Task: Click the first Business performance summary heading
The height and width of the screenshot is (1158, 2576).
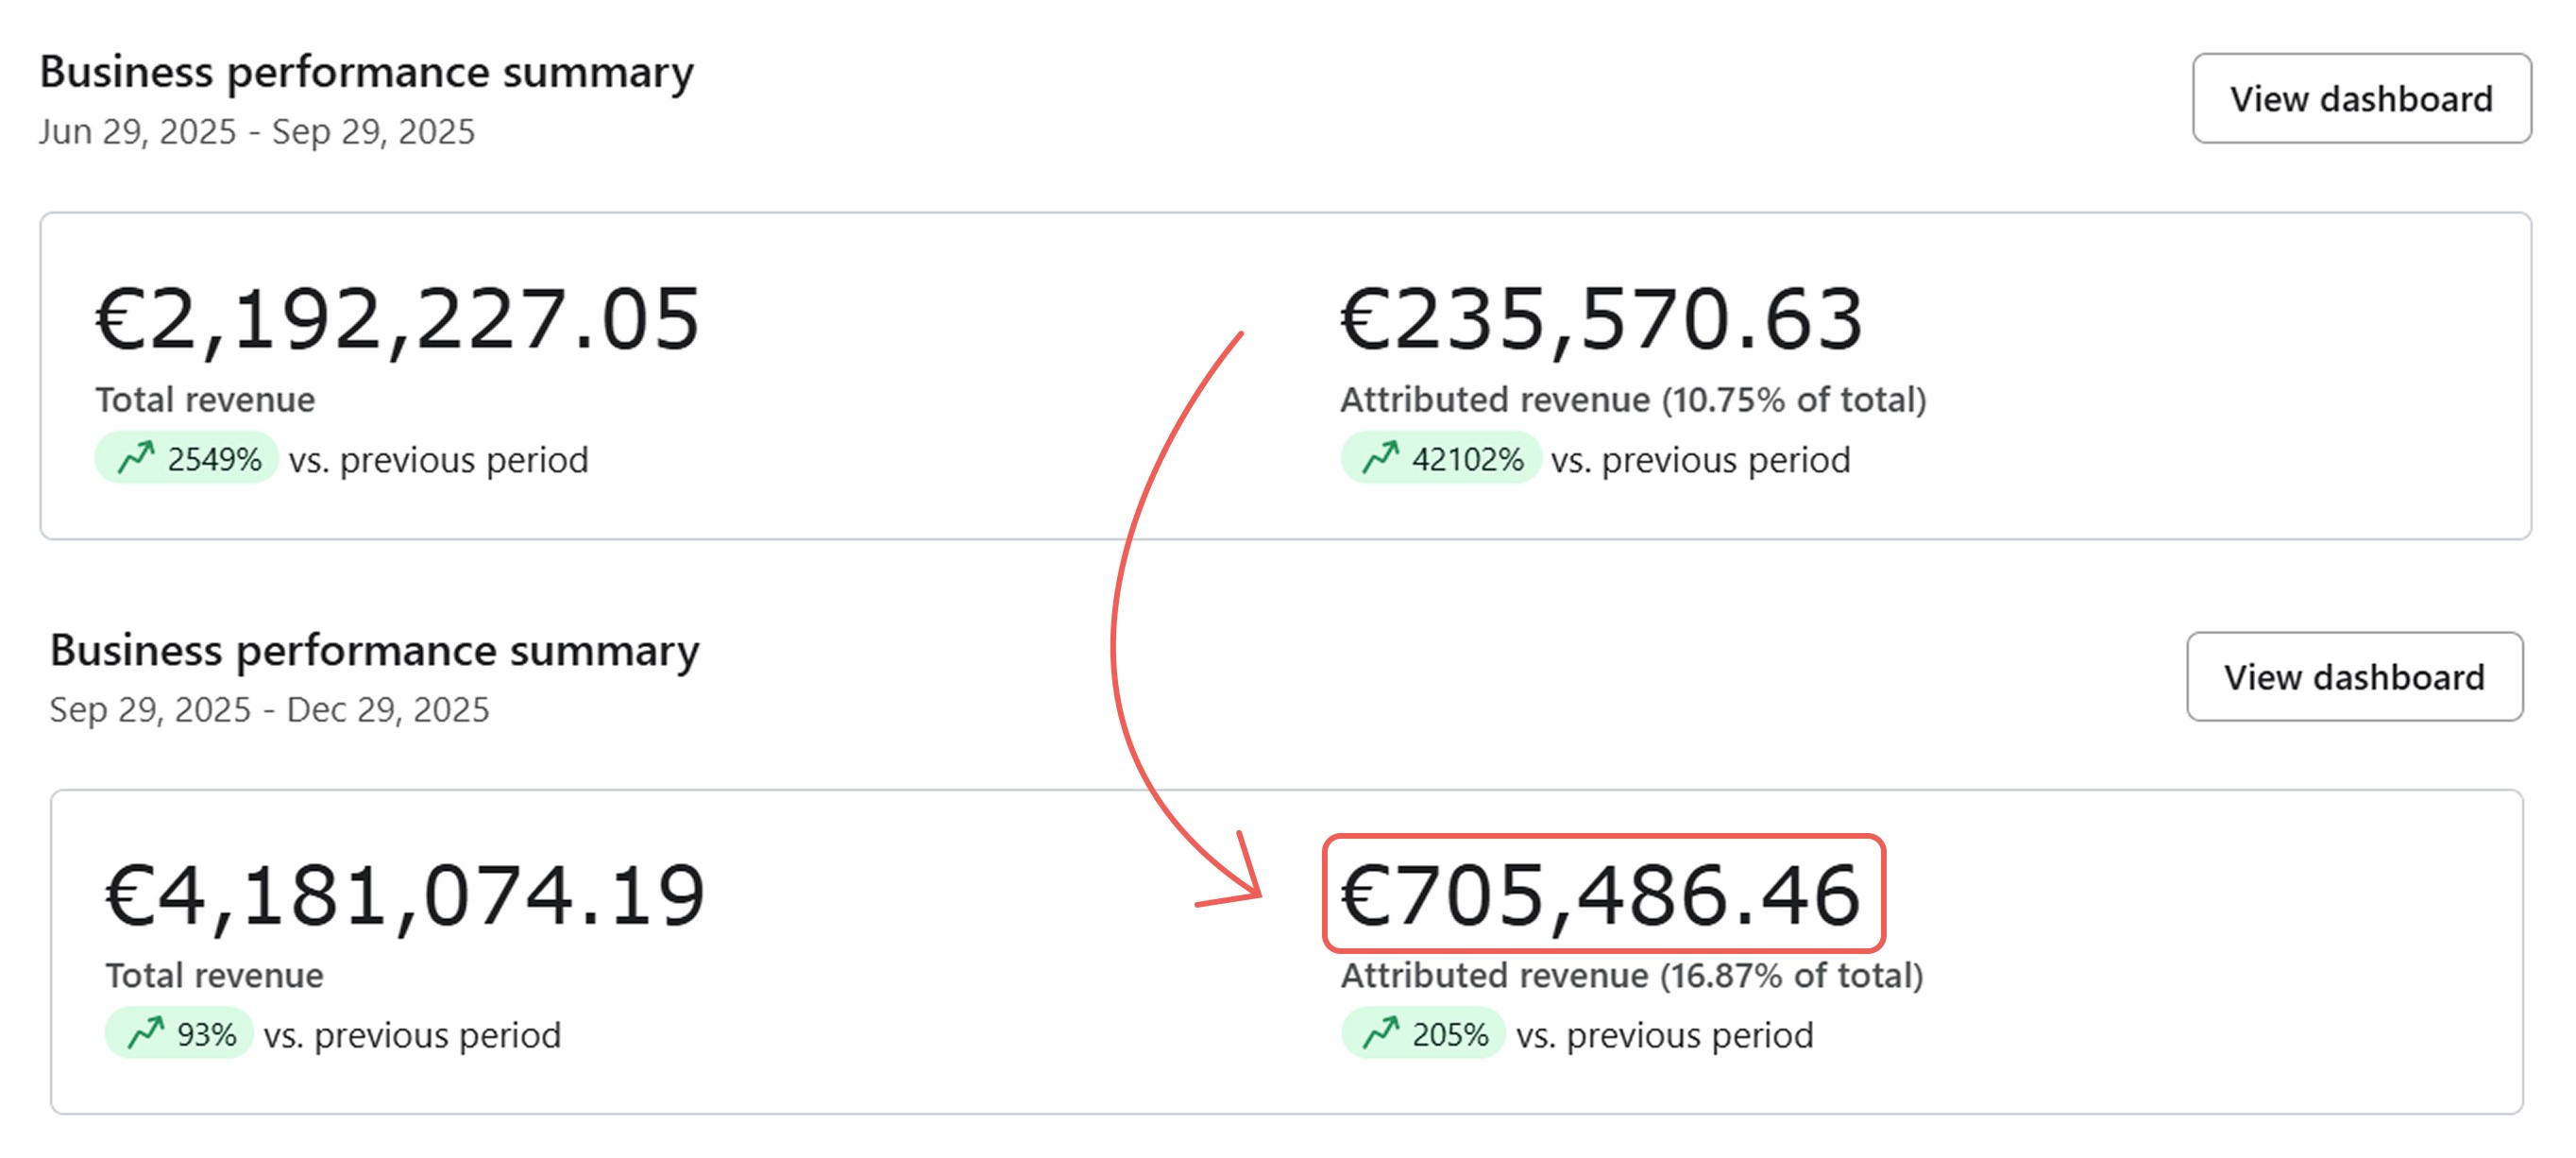Action: coord(366,72)
